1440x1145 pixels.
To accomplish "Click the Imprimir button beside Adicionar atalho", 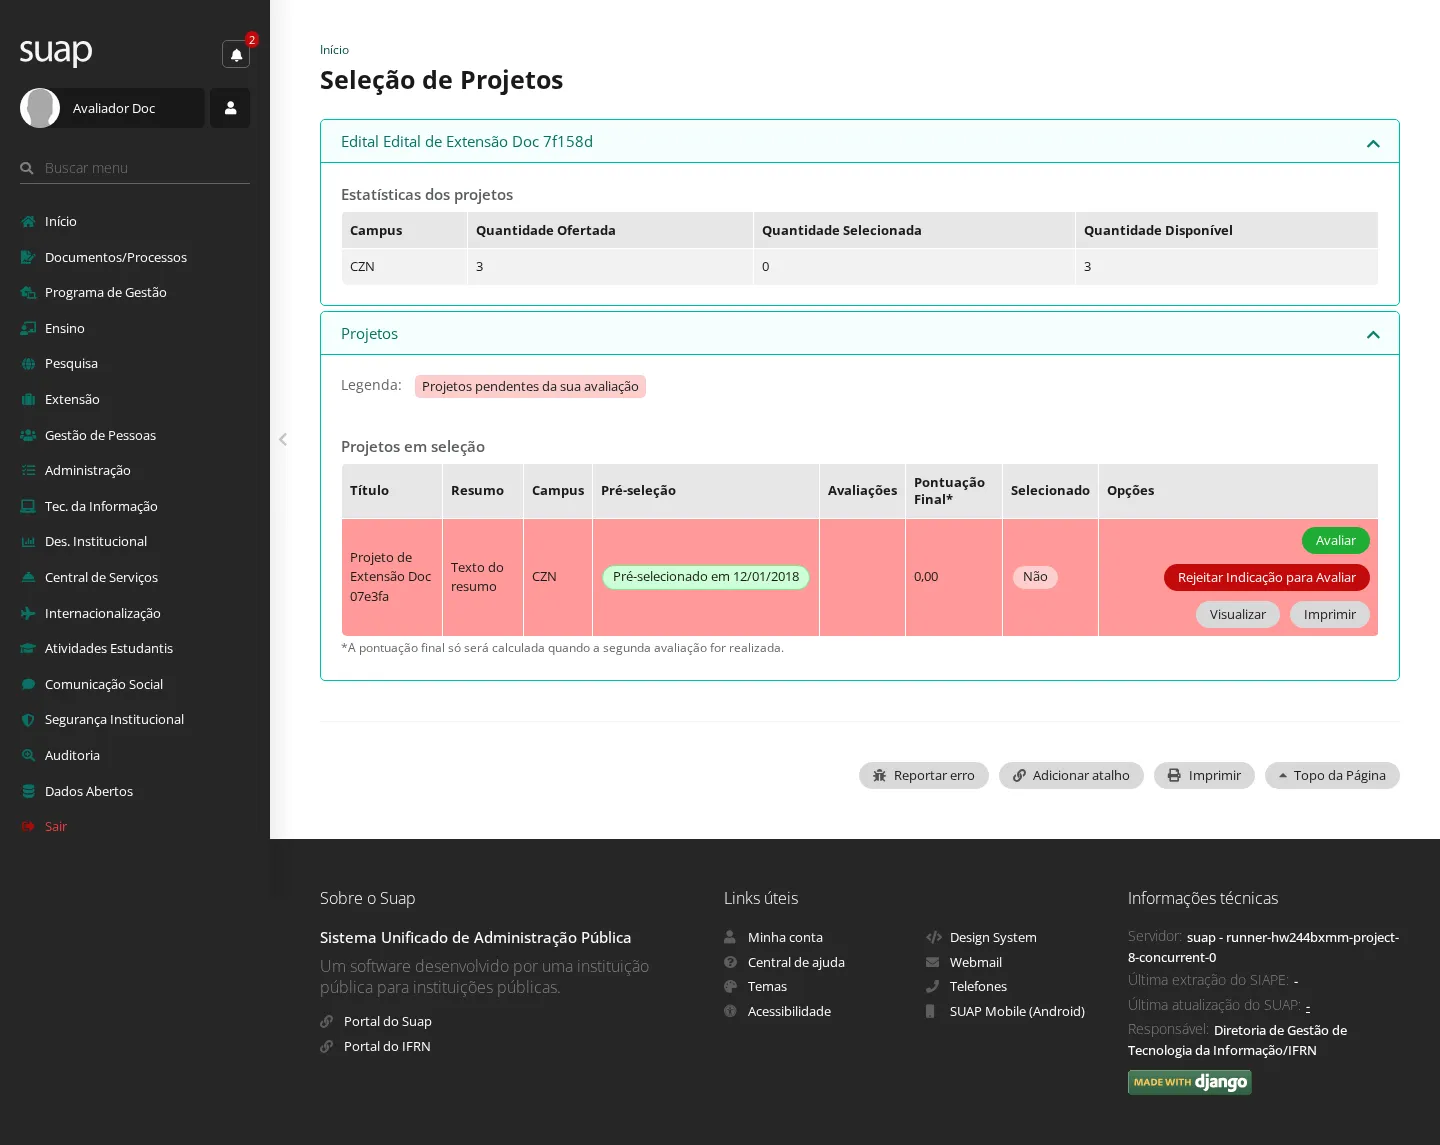I will (1204, 775).
